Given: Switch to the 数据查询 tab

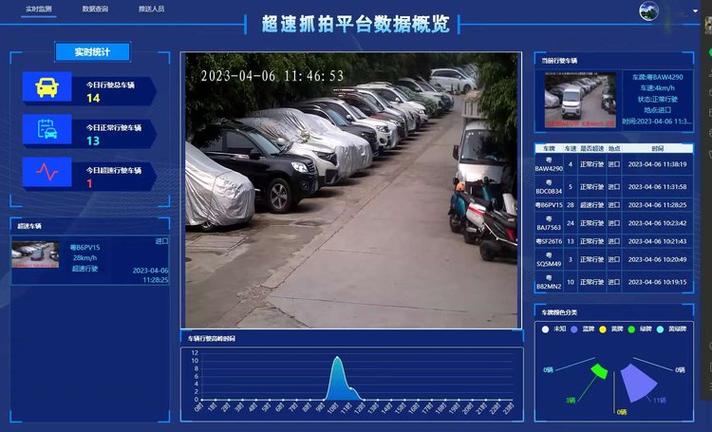Looking at the screenshot, I should tap(95, 9).
